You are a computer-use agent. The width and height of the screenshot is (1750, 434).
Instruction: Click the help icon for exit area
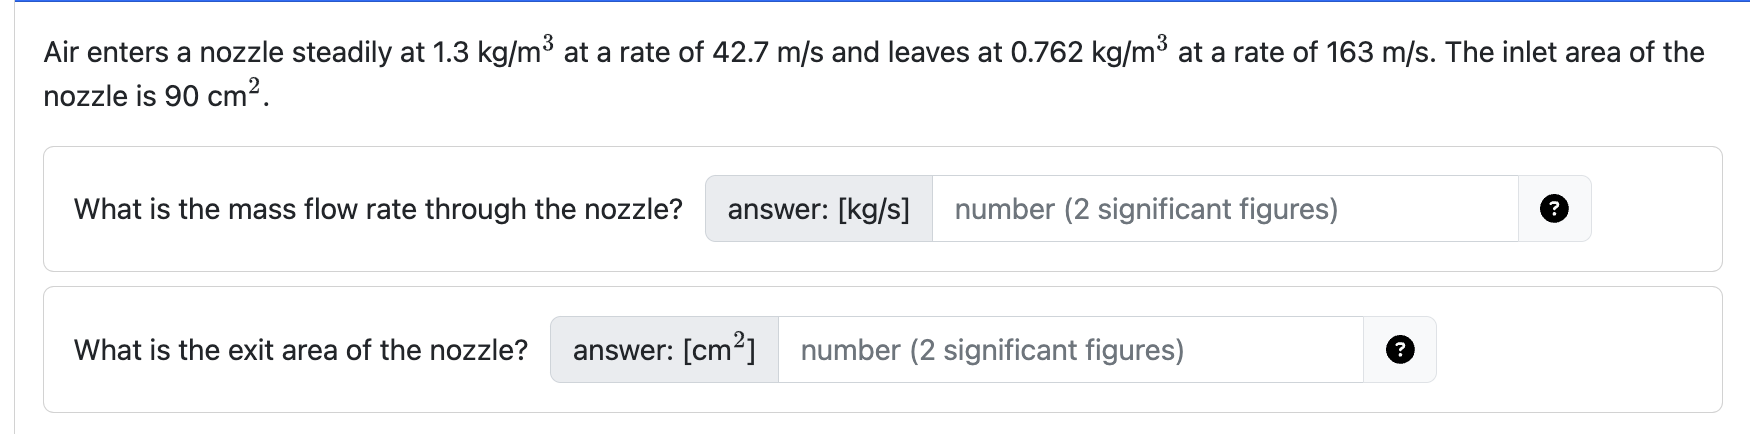(1399, 350)
